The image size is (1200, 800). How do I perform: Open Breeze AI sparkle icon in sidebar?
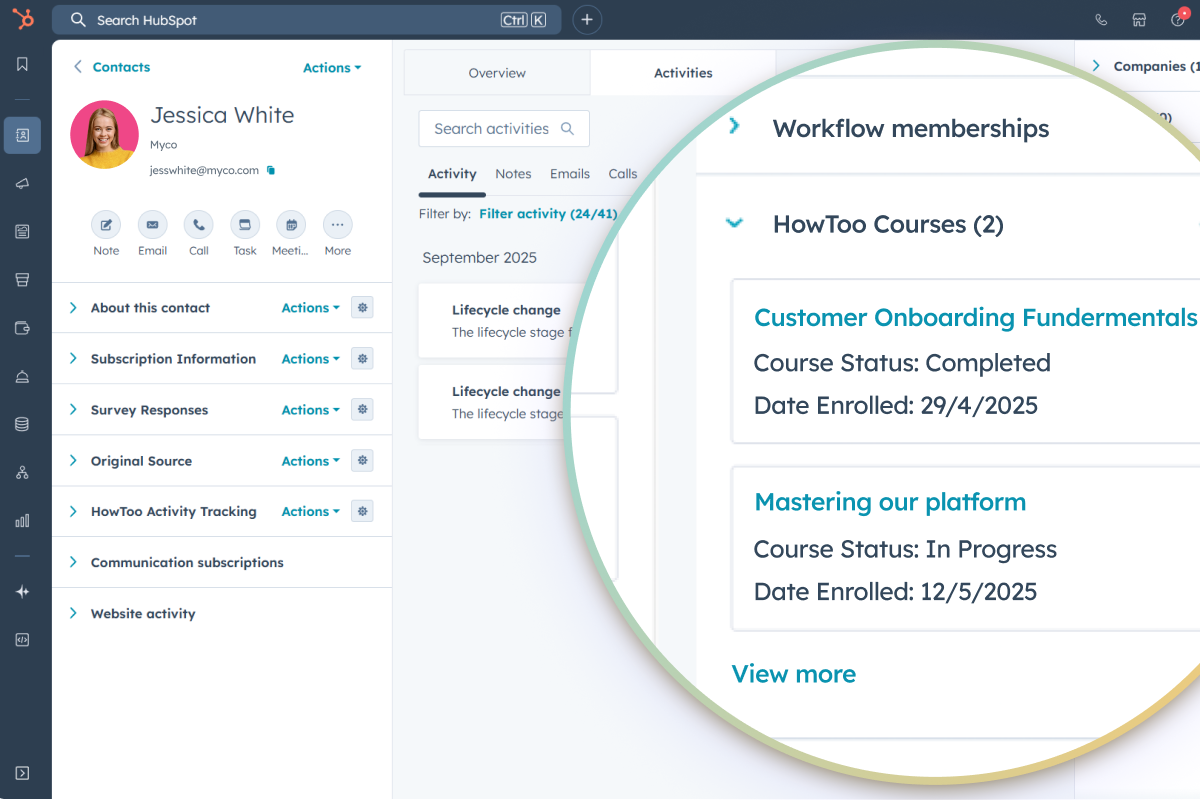pos(22,592)
